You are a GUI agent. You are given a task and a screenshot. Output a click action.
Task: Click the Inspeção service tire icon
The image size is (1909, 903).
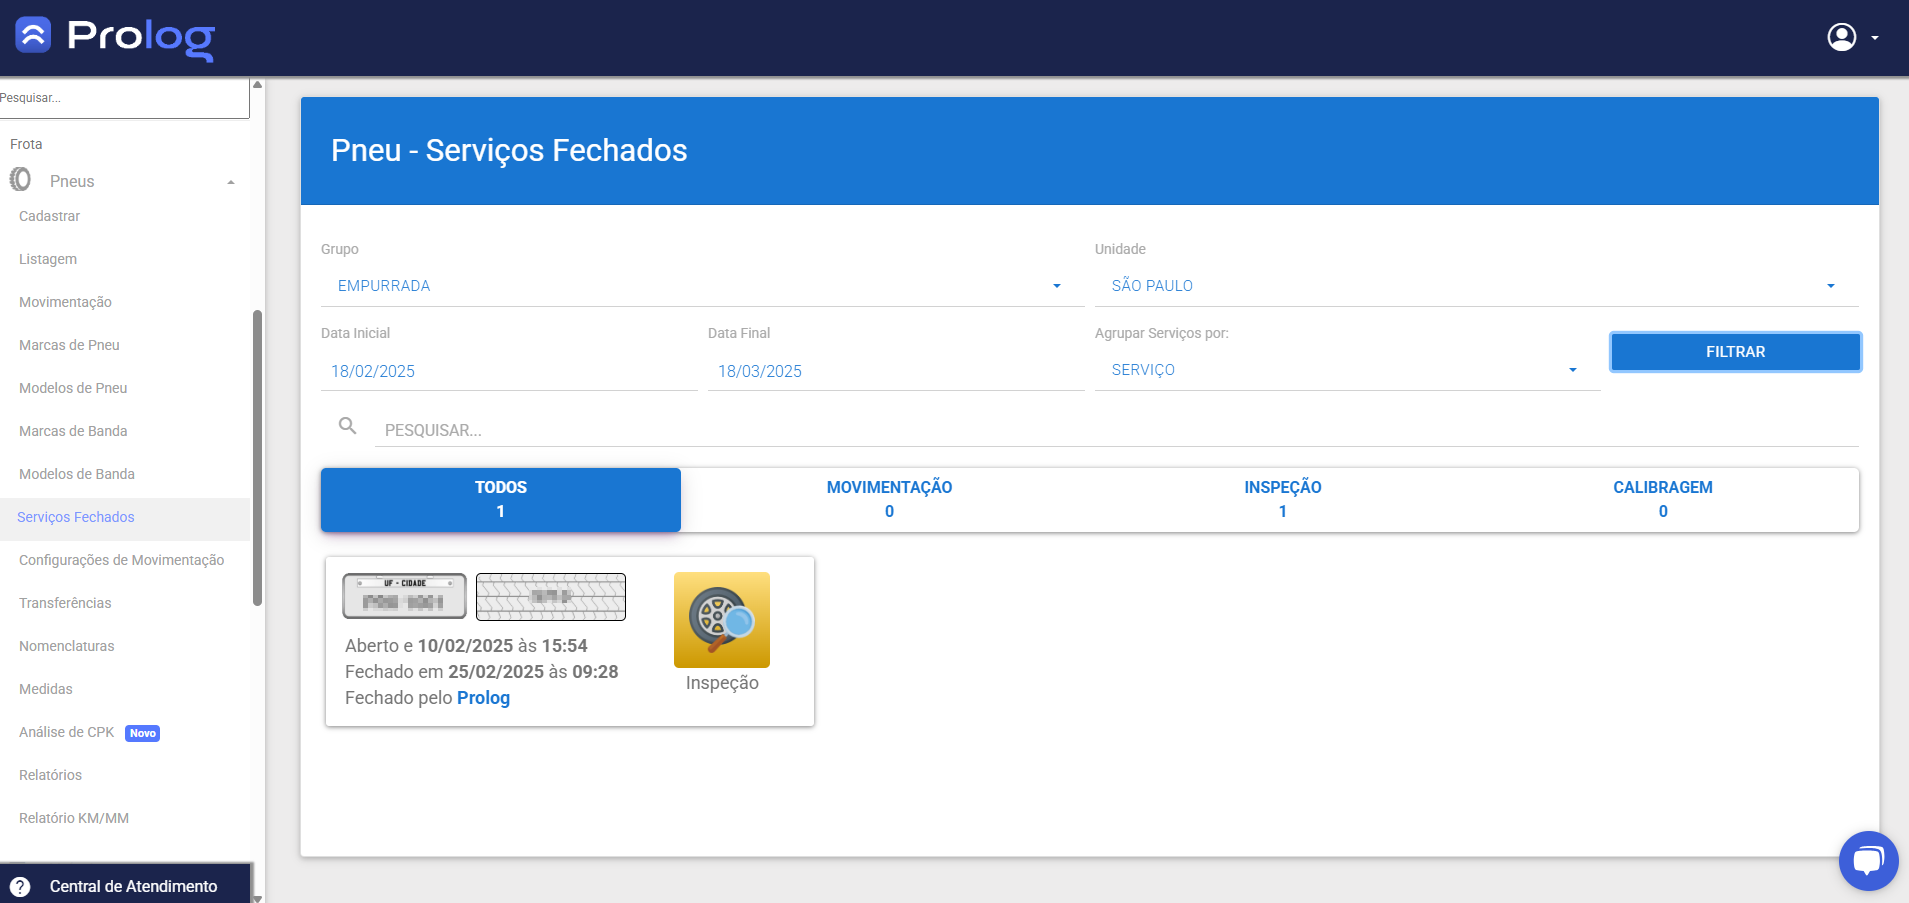click(721, 620)
